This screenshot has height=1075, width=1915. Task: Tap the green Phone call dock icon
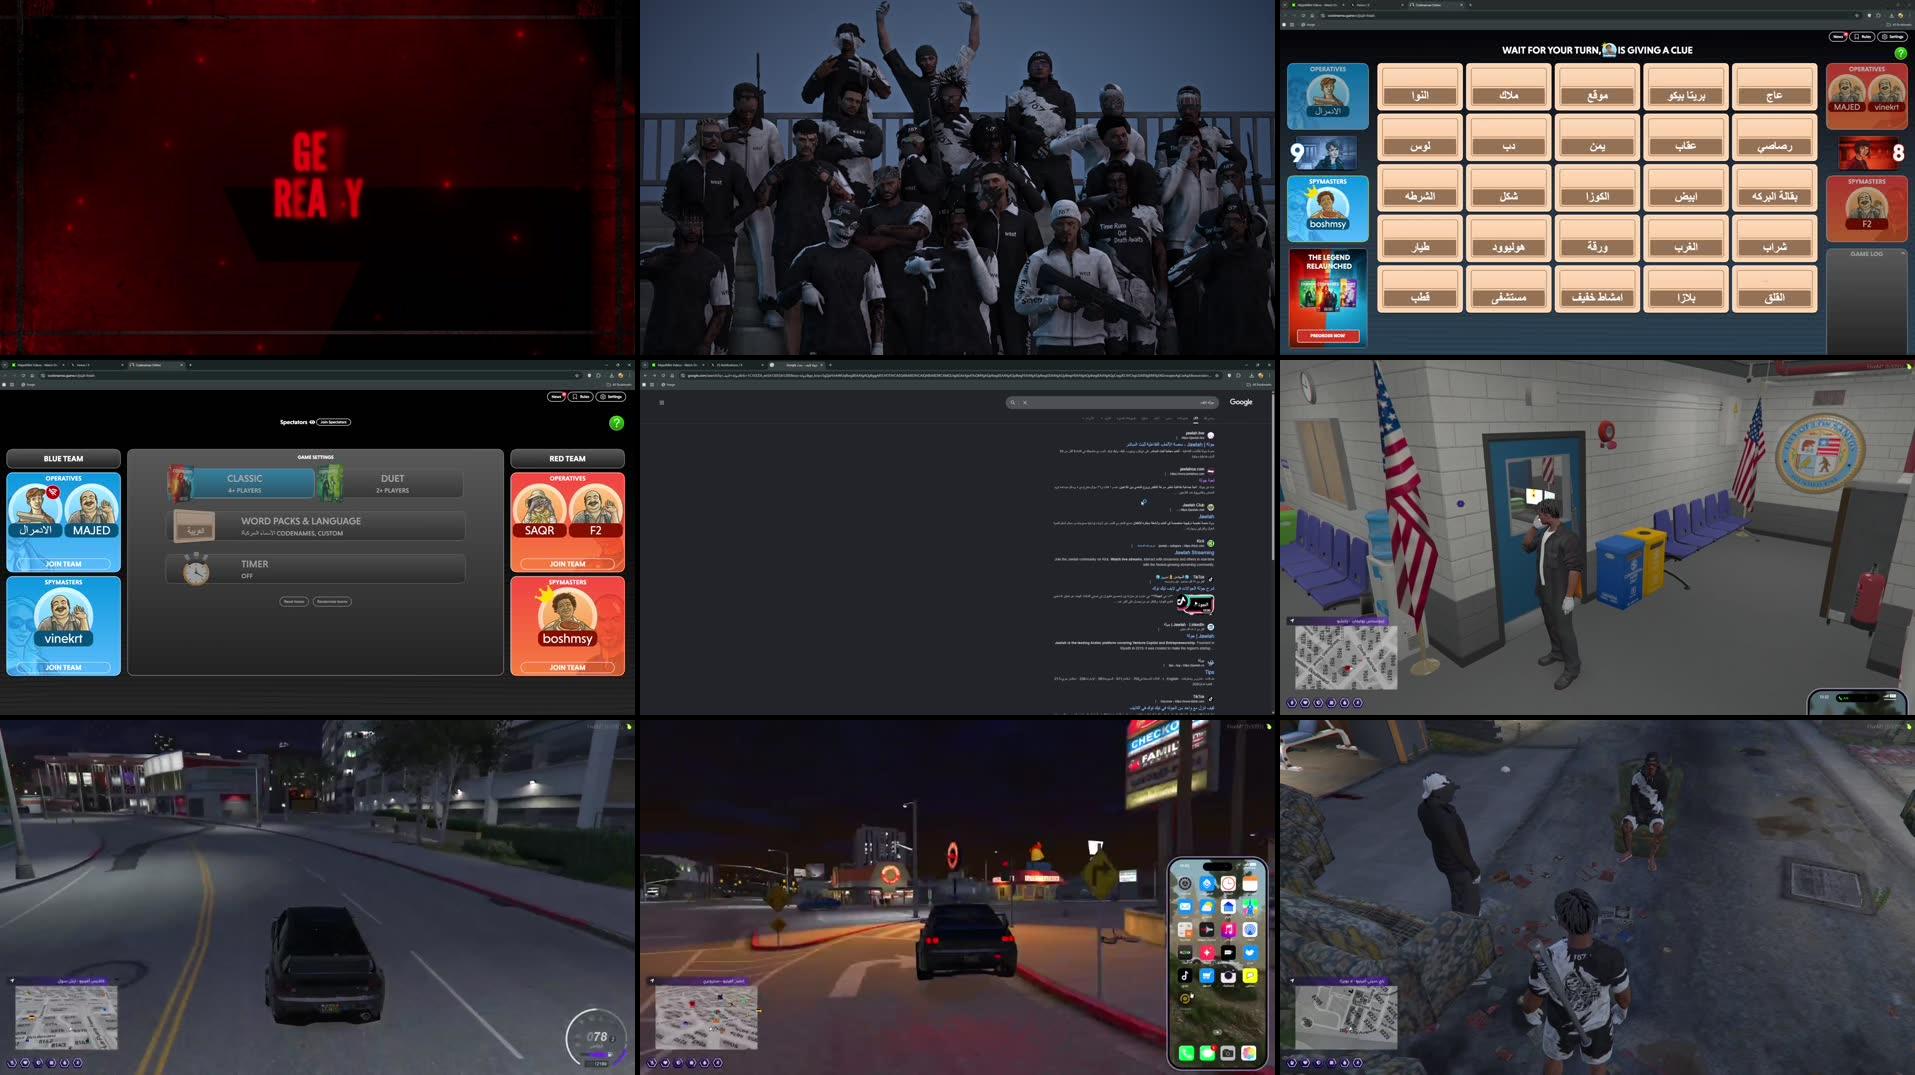click(x=1186, y=1053)
